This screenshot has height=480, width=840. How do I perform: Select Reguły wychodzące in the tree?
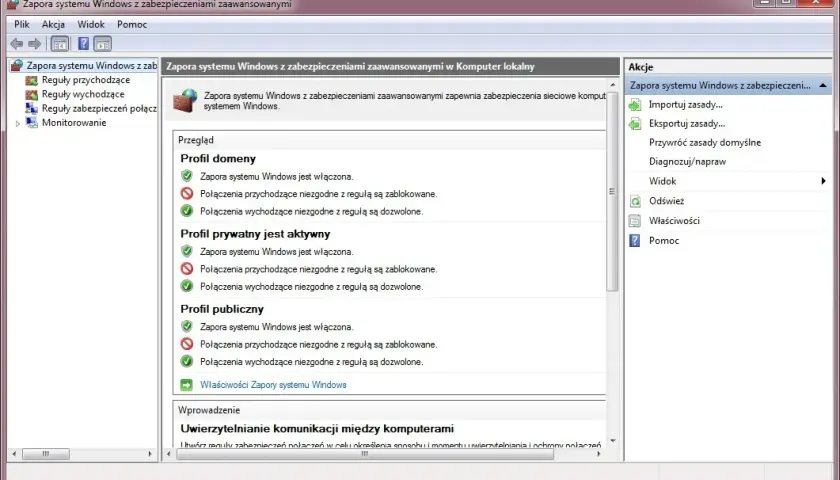pos(83,94)
